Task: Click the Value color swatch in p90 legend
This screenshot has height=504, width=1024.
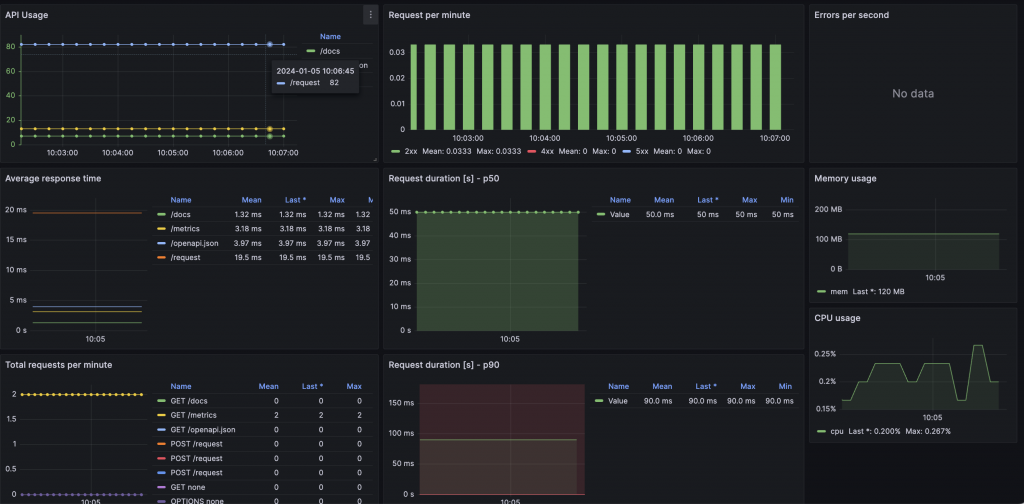Action: (x=599, y=401)
